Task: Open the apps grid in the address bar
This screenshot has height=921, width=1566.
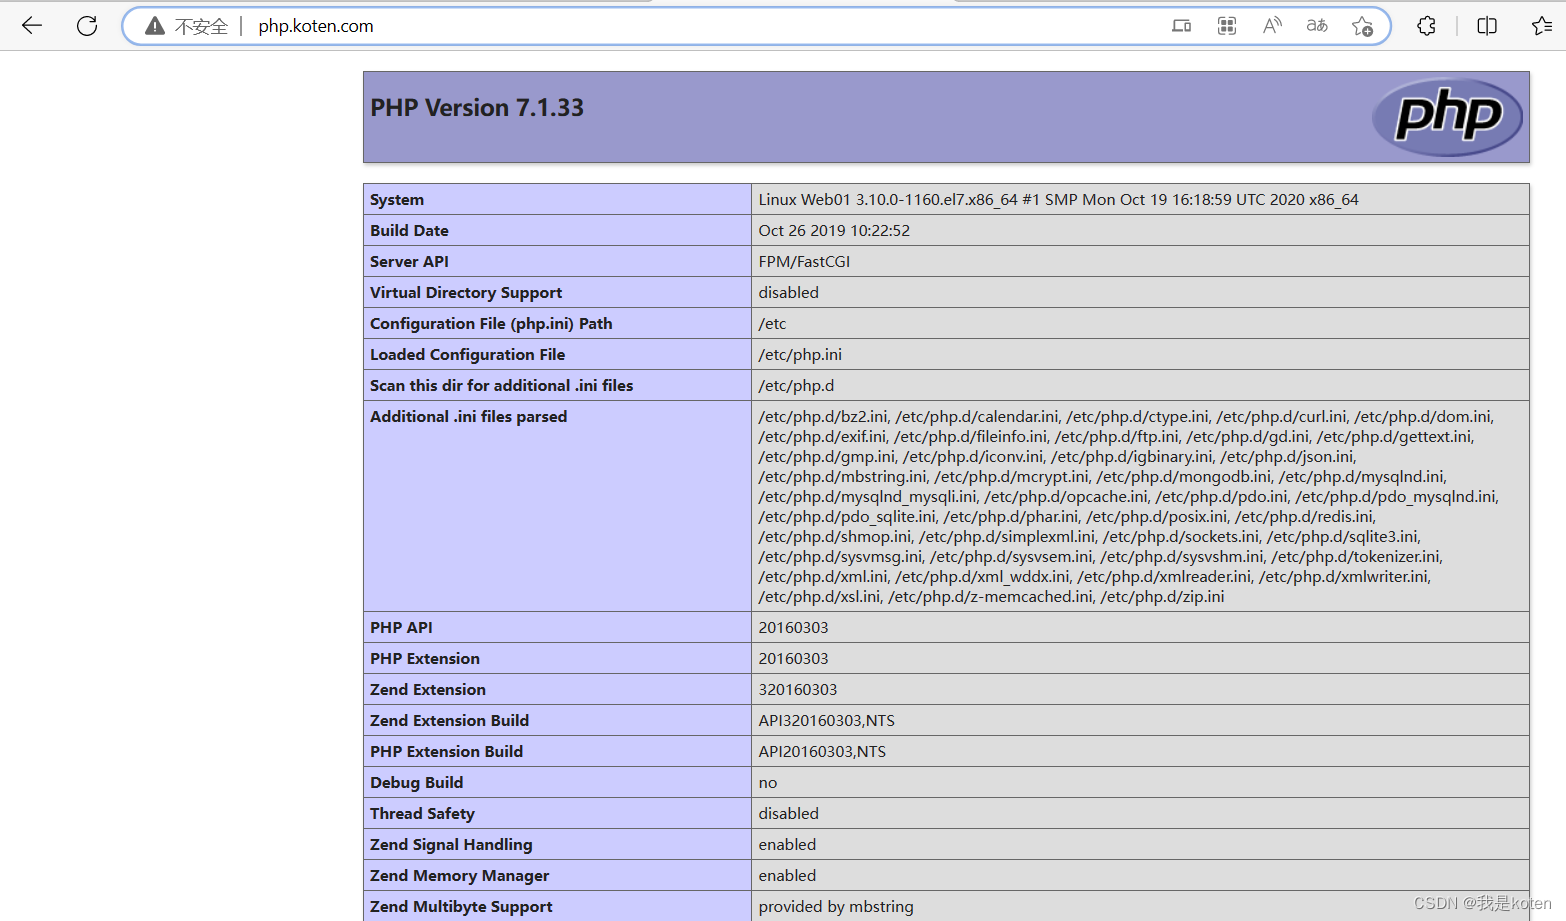Action: tap(1226, 25)
